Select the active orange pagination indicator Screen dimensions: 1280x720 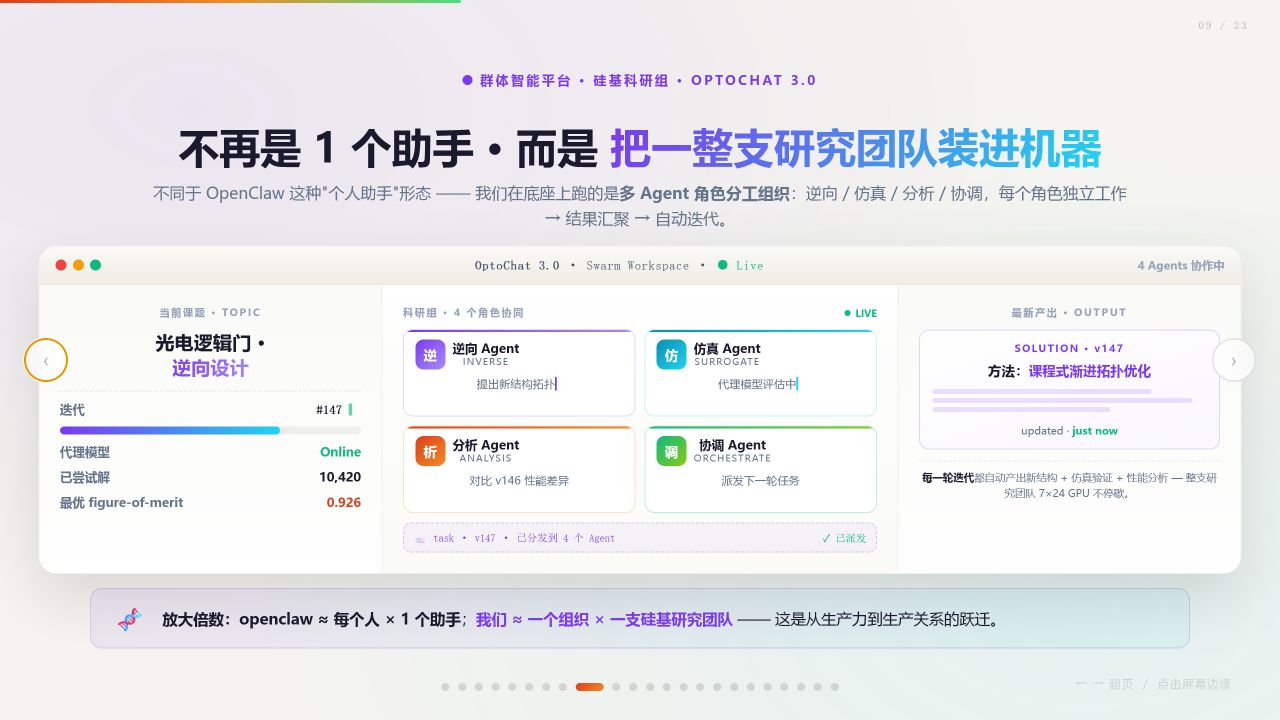(589, 687)
